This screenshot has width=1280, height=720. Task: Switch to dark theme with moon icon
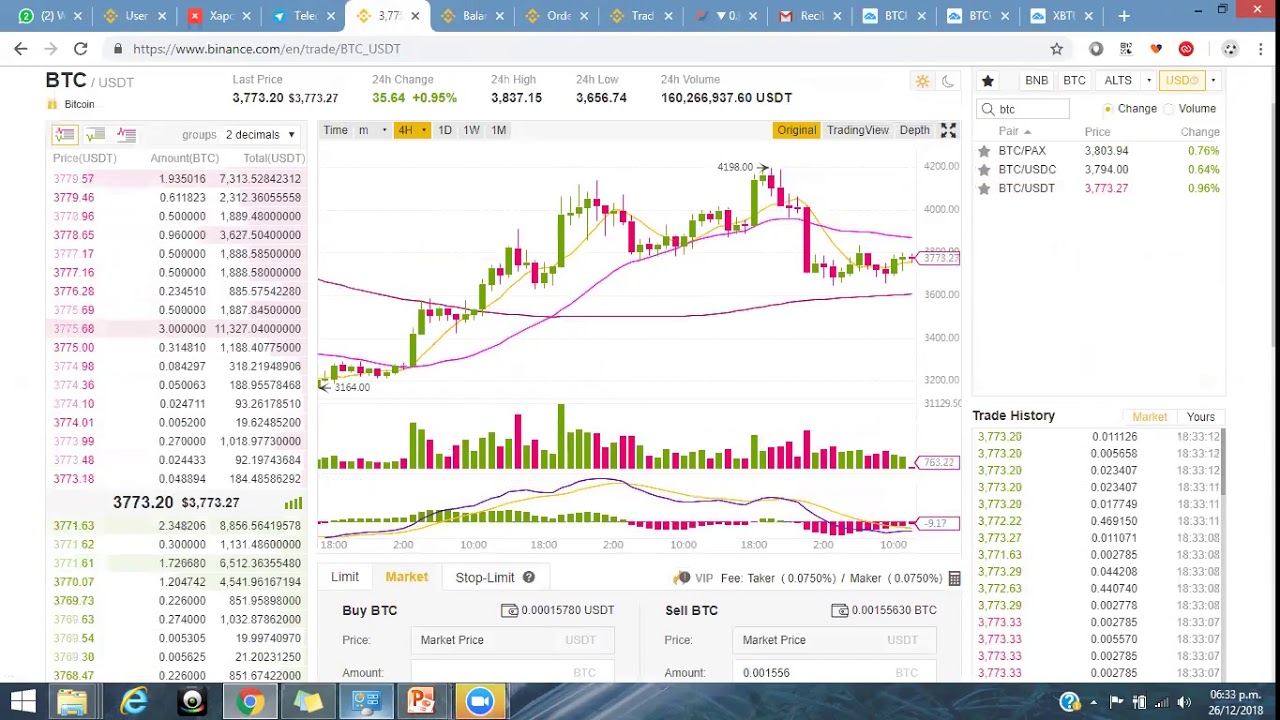click(947, 81)
